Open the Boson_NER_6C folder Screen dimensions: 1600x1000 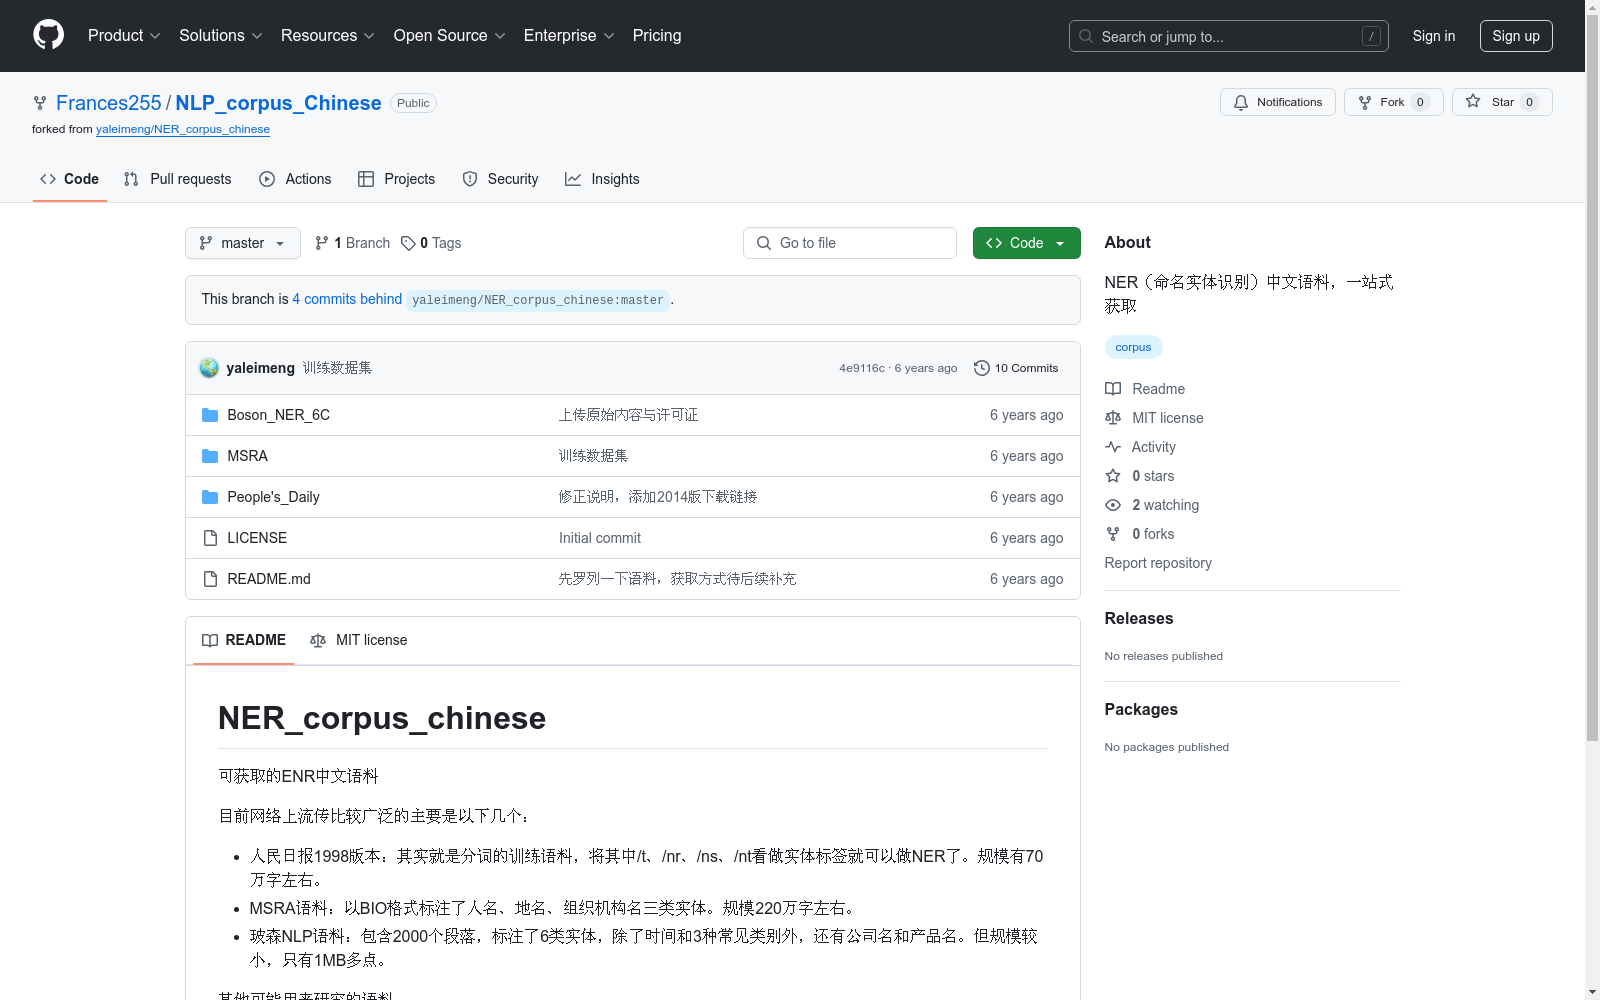tap(278, 415)
